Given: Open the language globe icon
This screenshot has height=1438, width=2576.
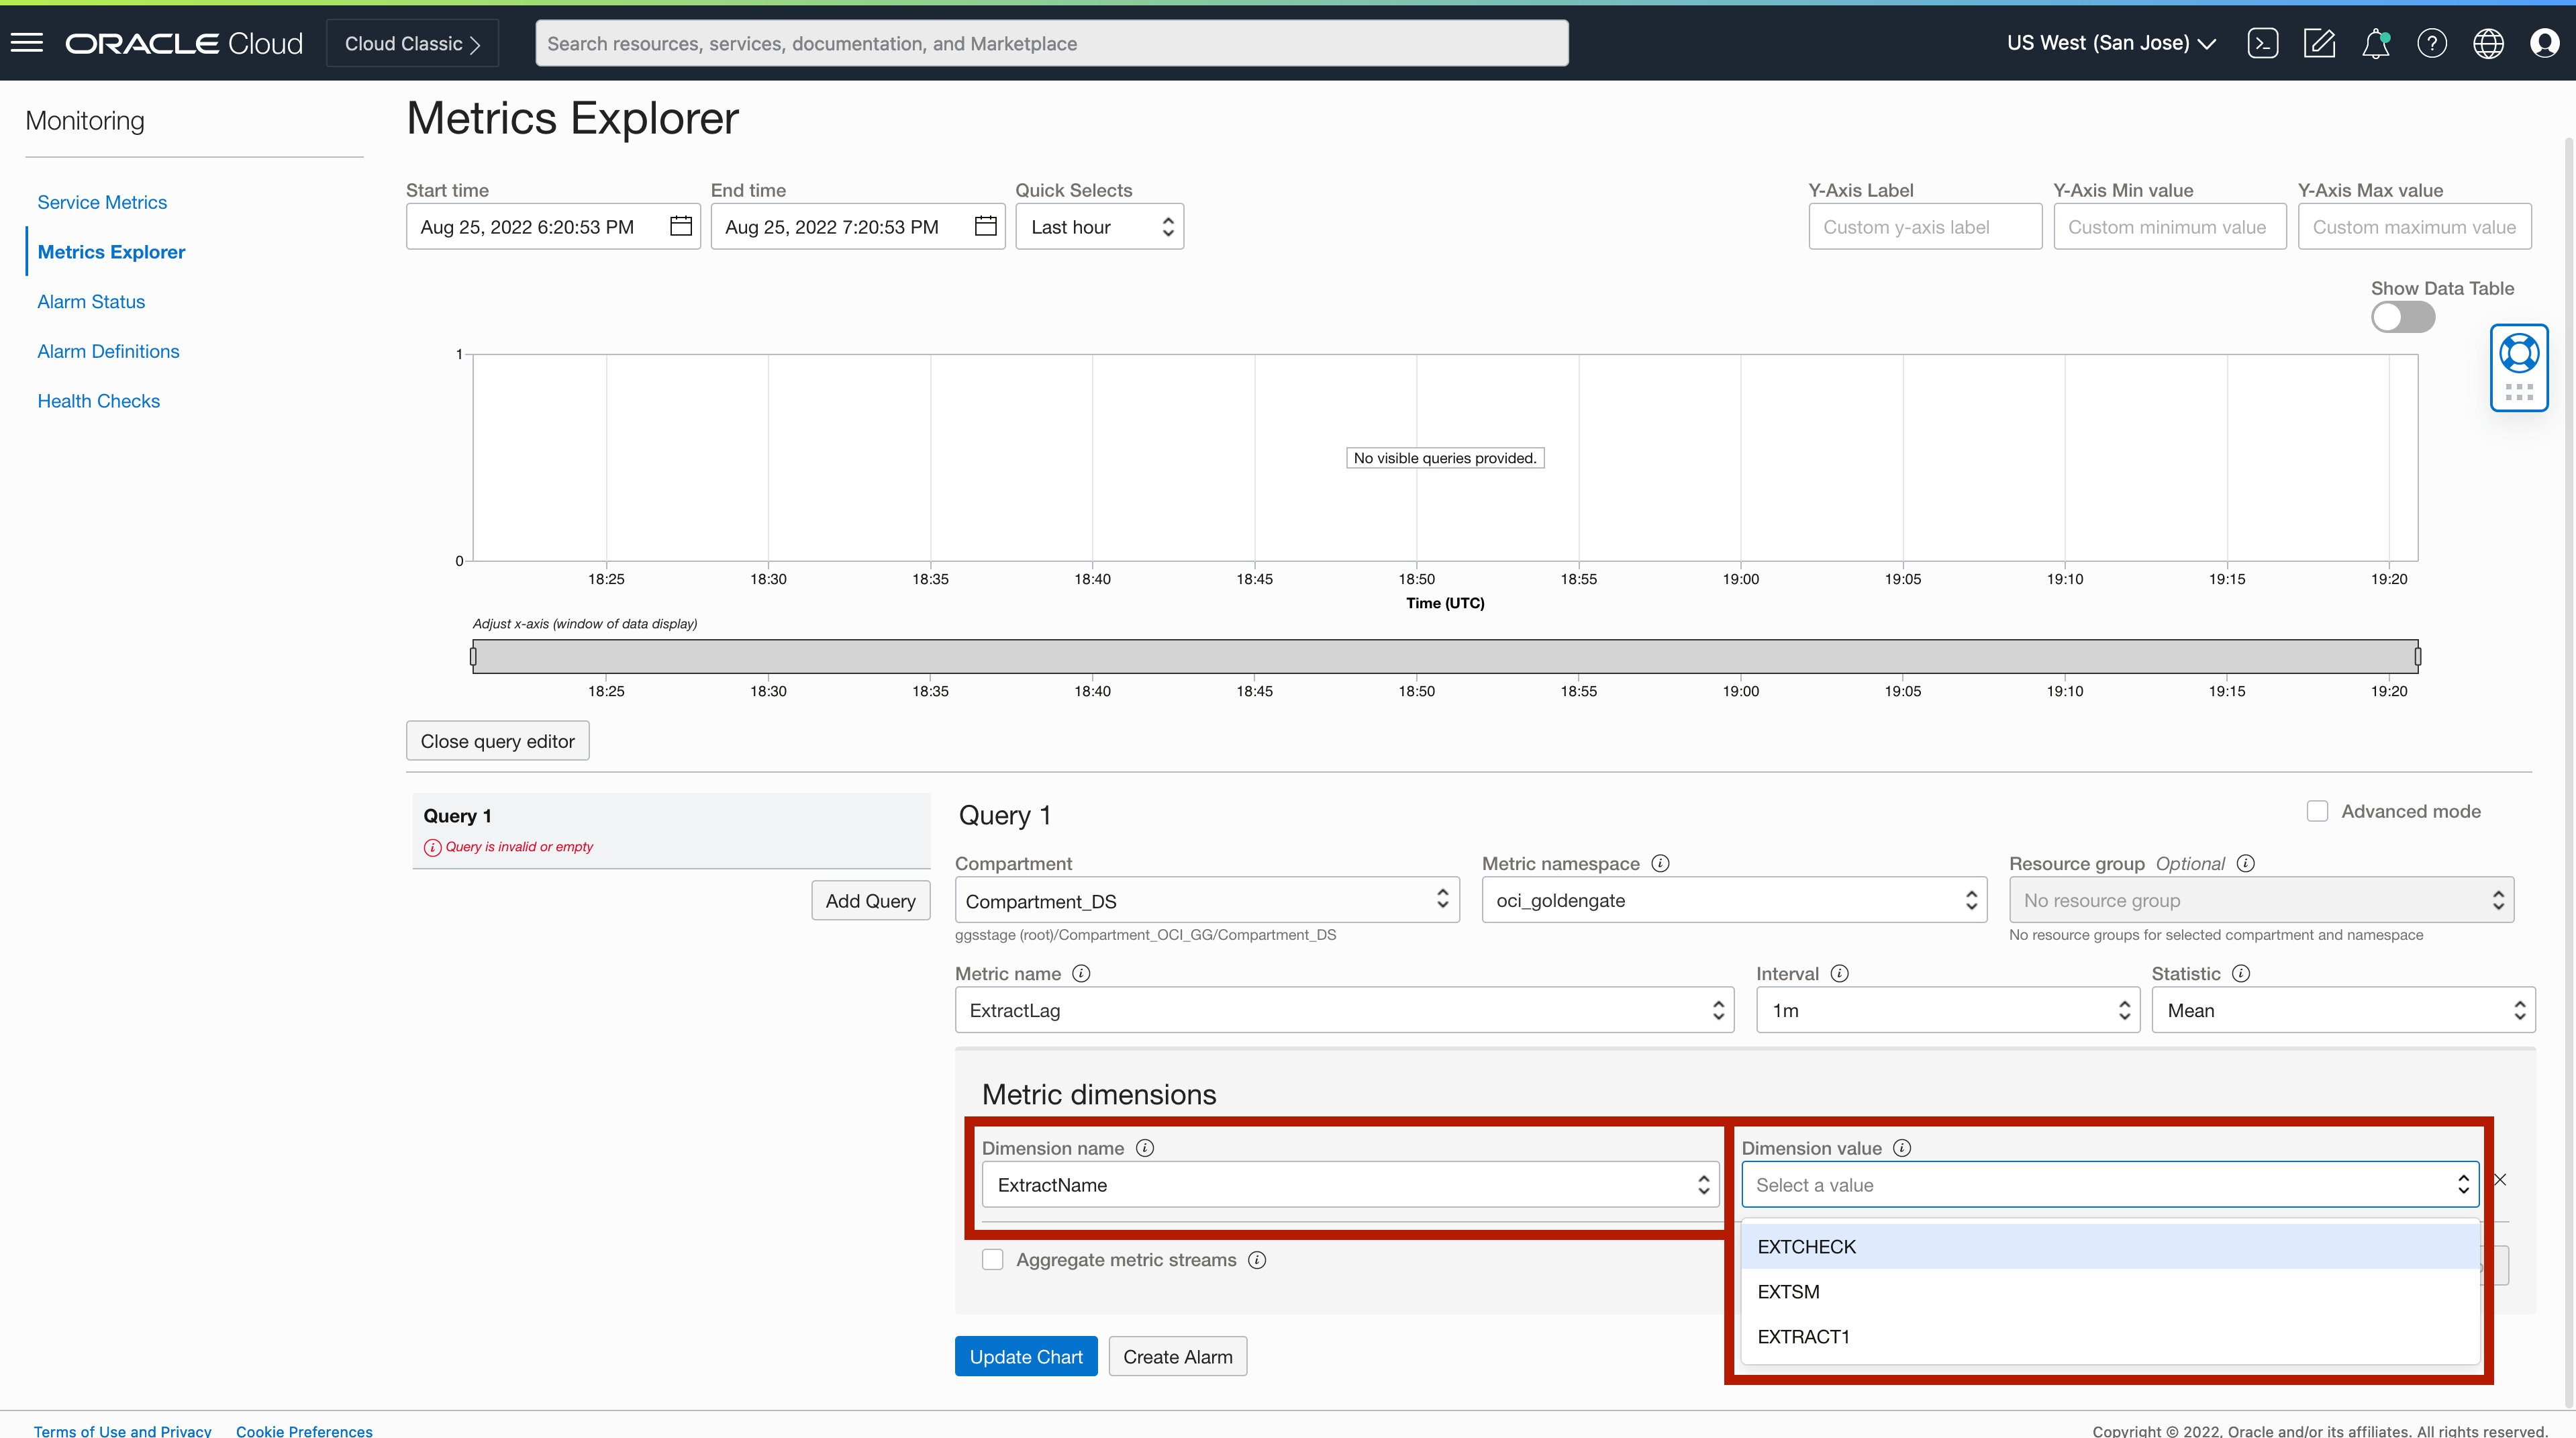Looking at the screenshot, I should tap(2488, 43).
